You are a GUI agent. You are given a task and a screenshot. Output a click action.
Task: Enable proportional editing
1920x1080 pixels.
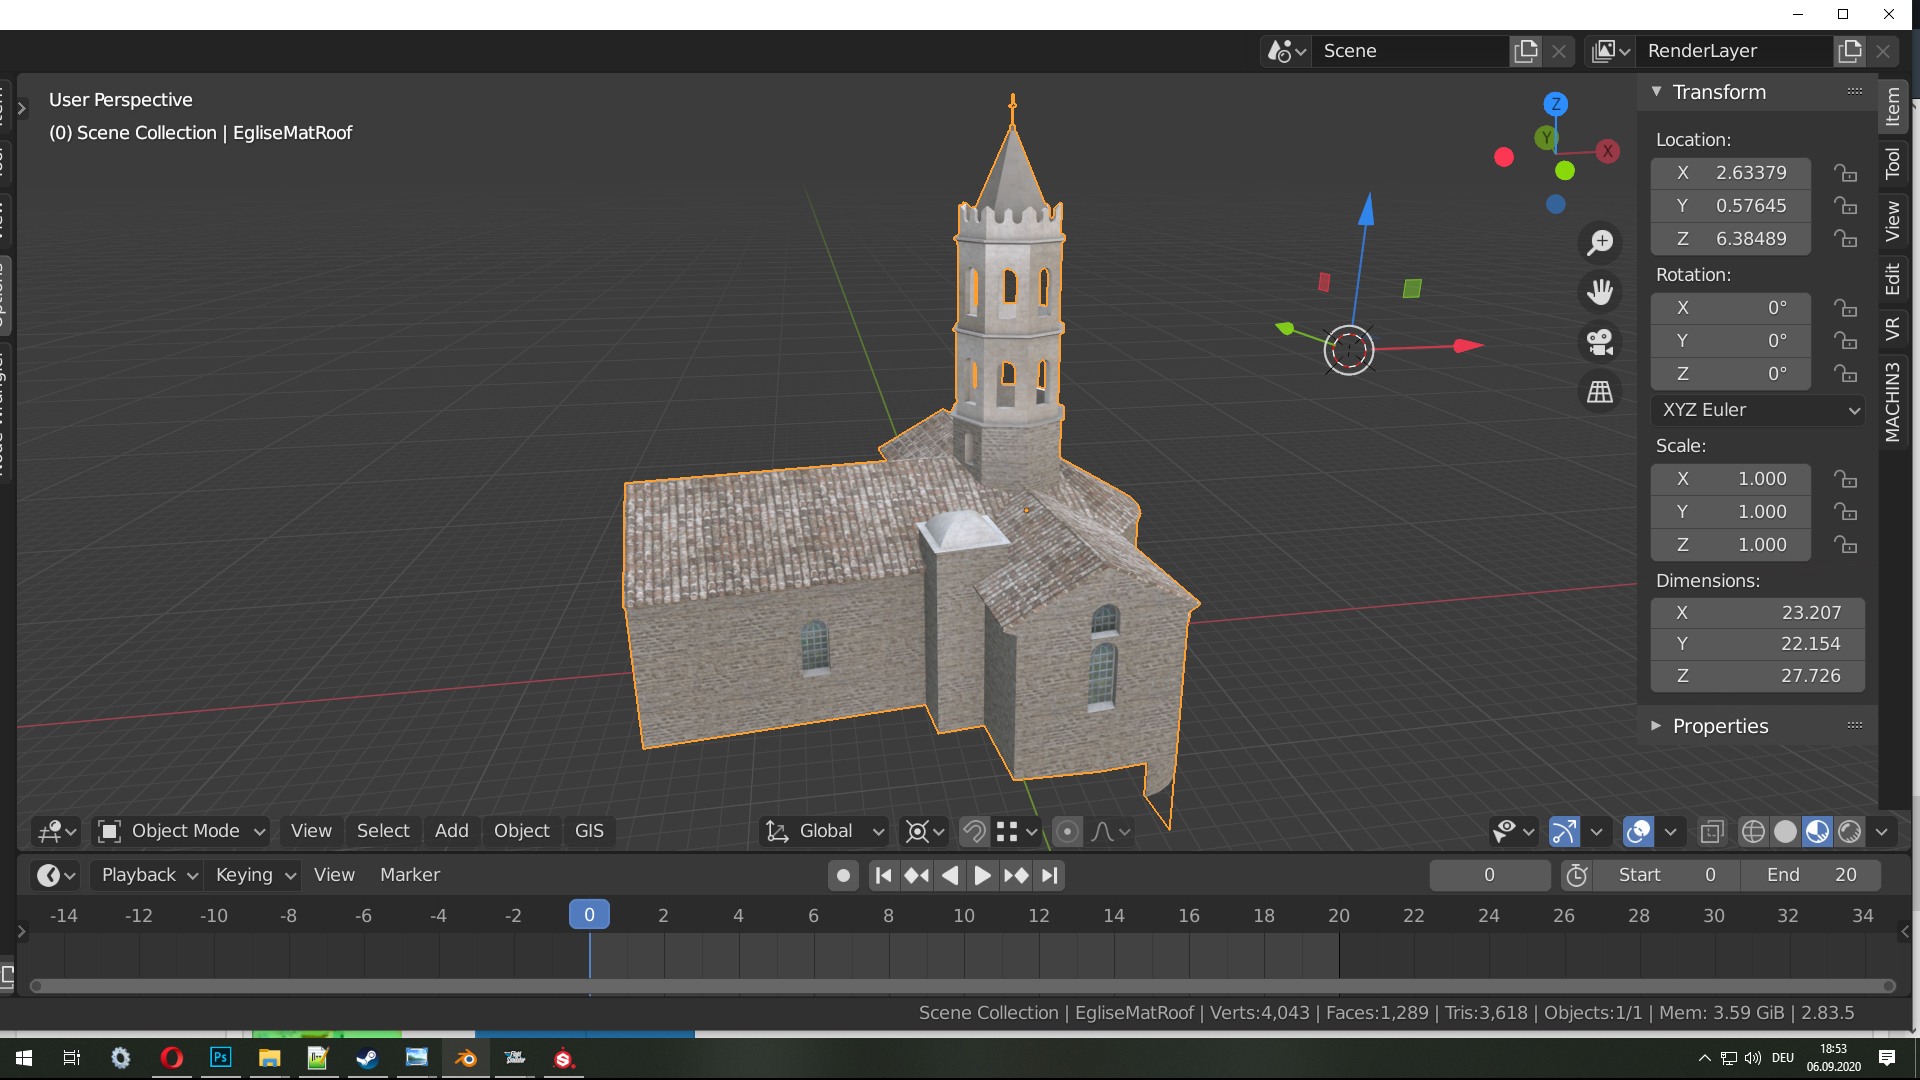pos(1068,831)
